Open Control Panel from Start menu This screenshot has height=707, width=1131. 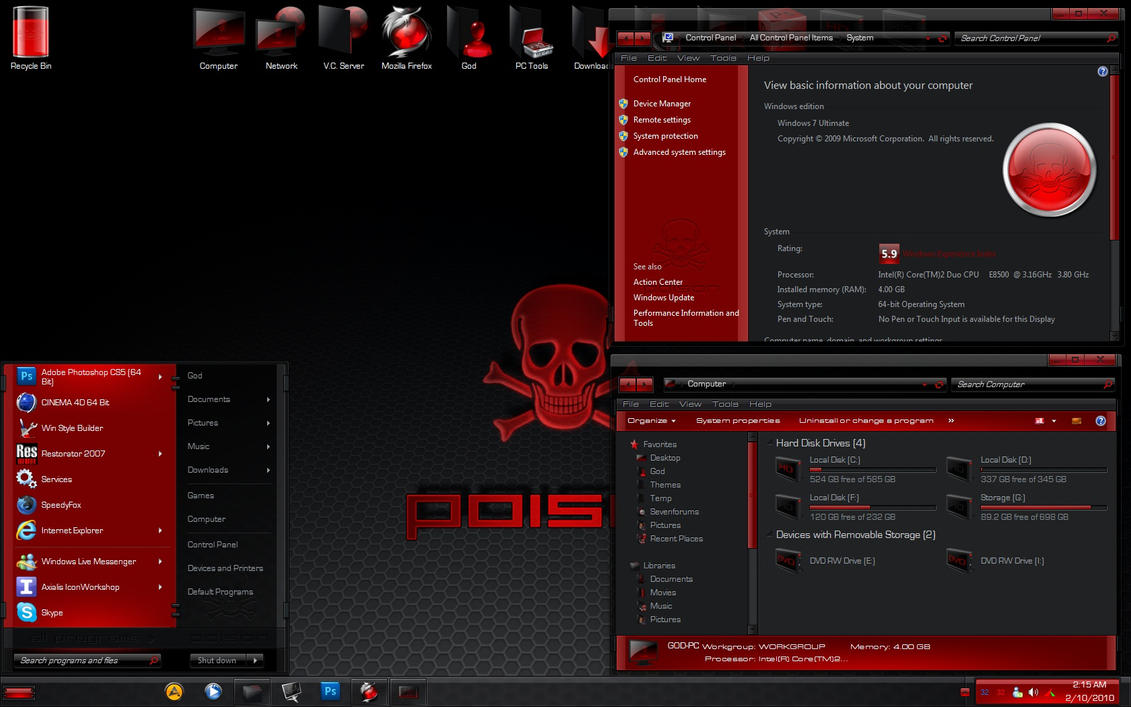[x=212, y=545]
